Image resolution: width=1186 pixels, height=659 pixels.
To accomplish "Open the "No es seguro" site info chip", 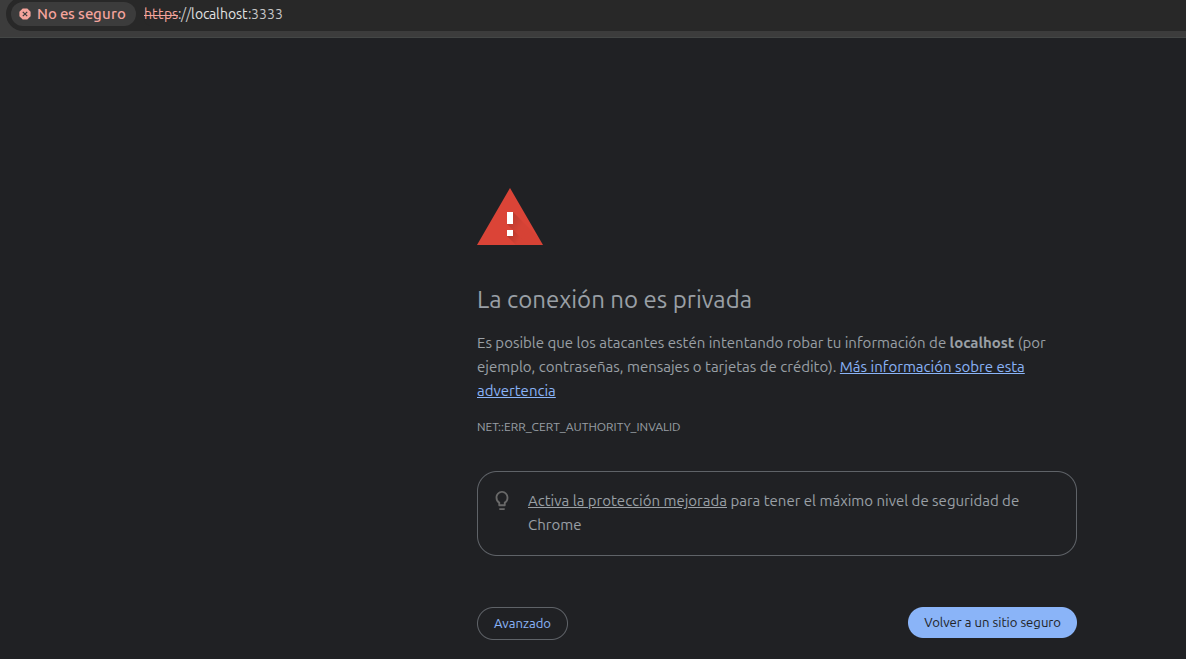I will point(73,14).
